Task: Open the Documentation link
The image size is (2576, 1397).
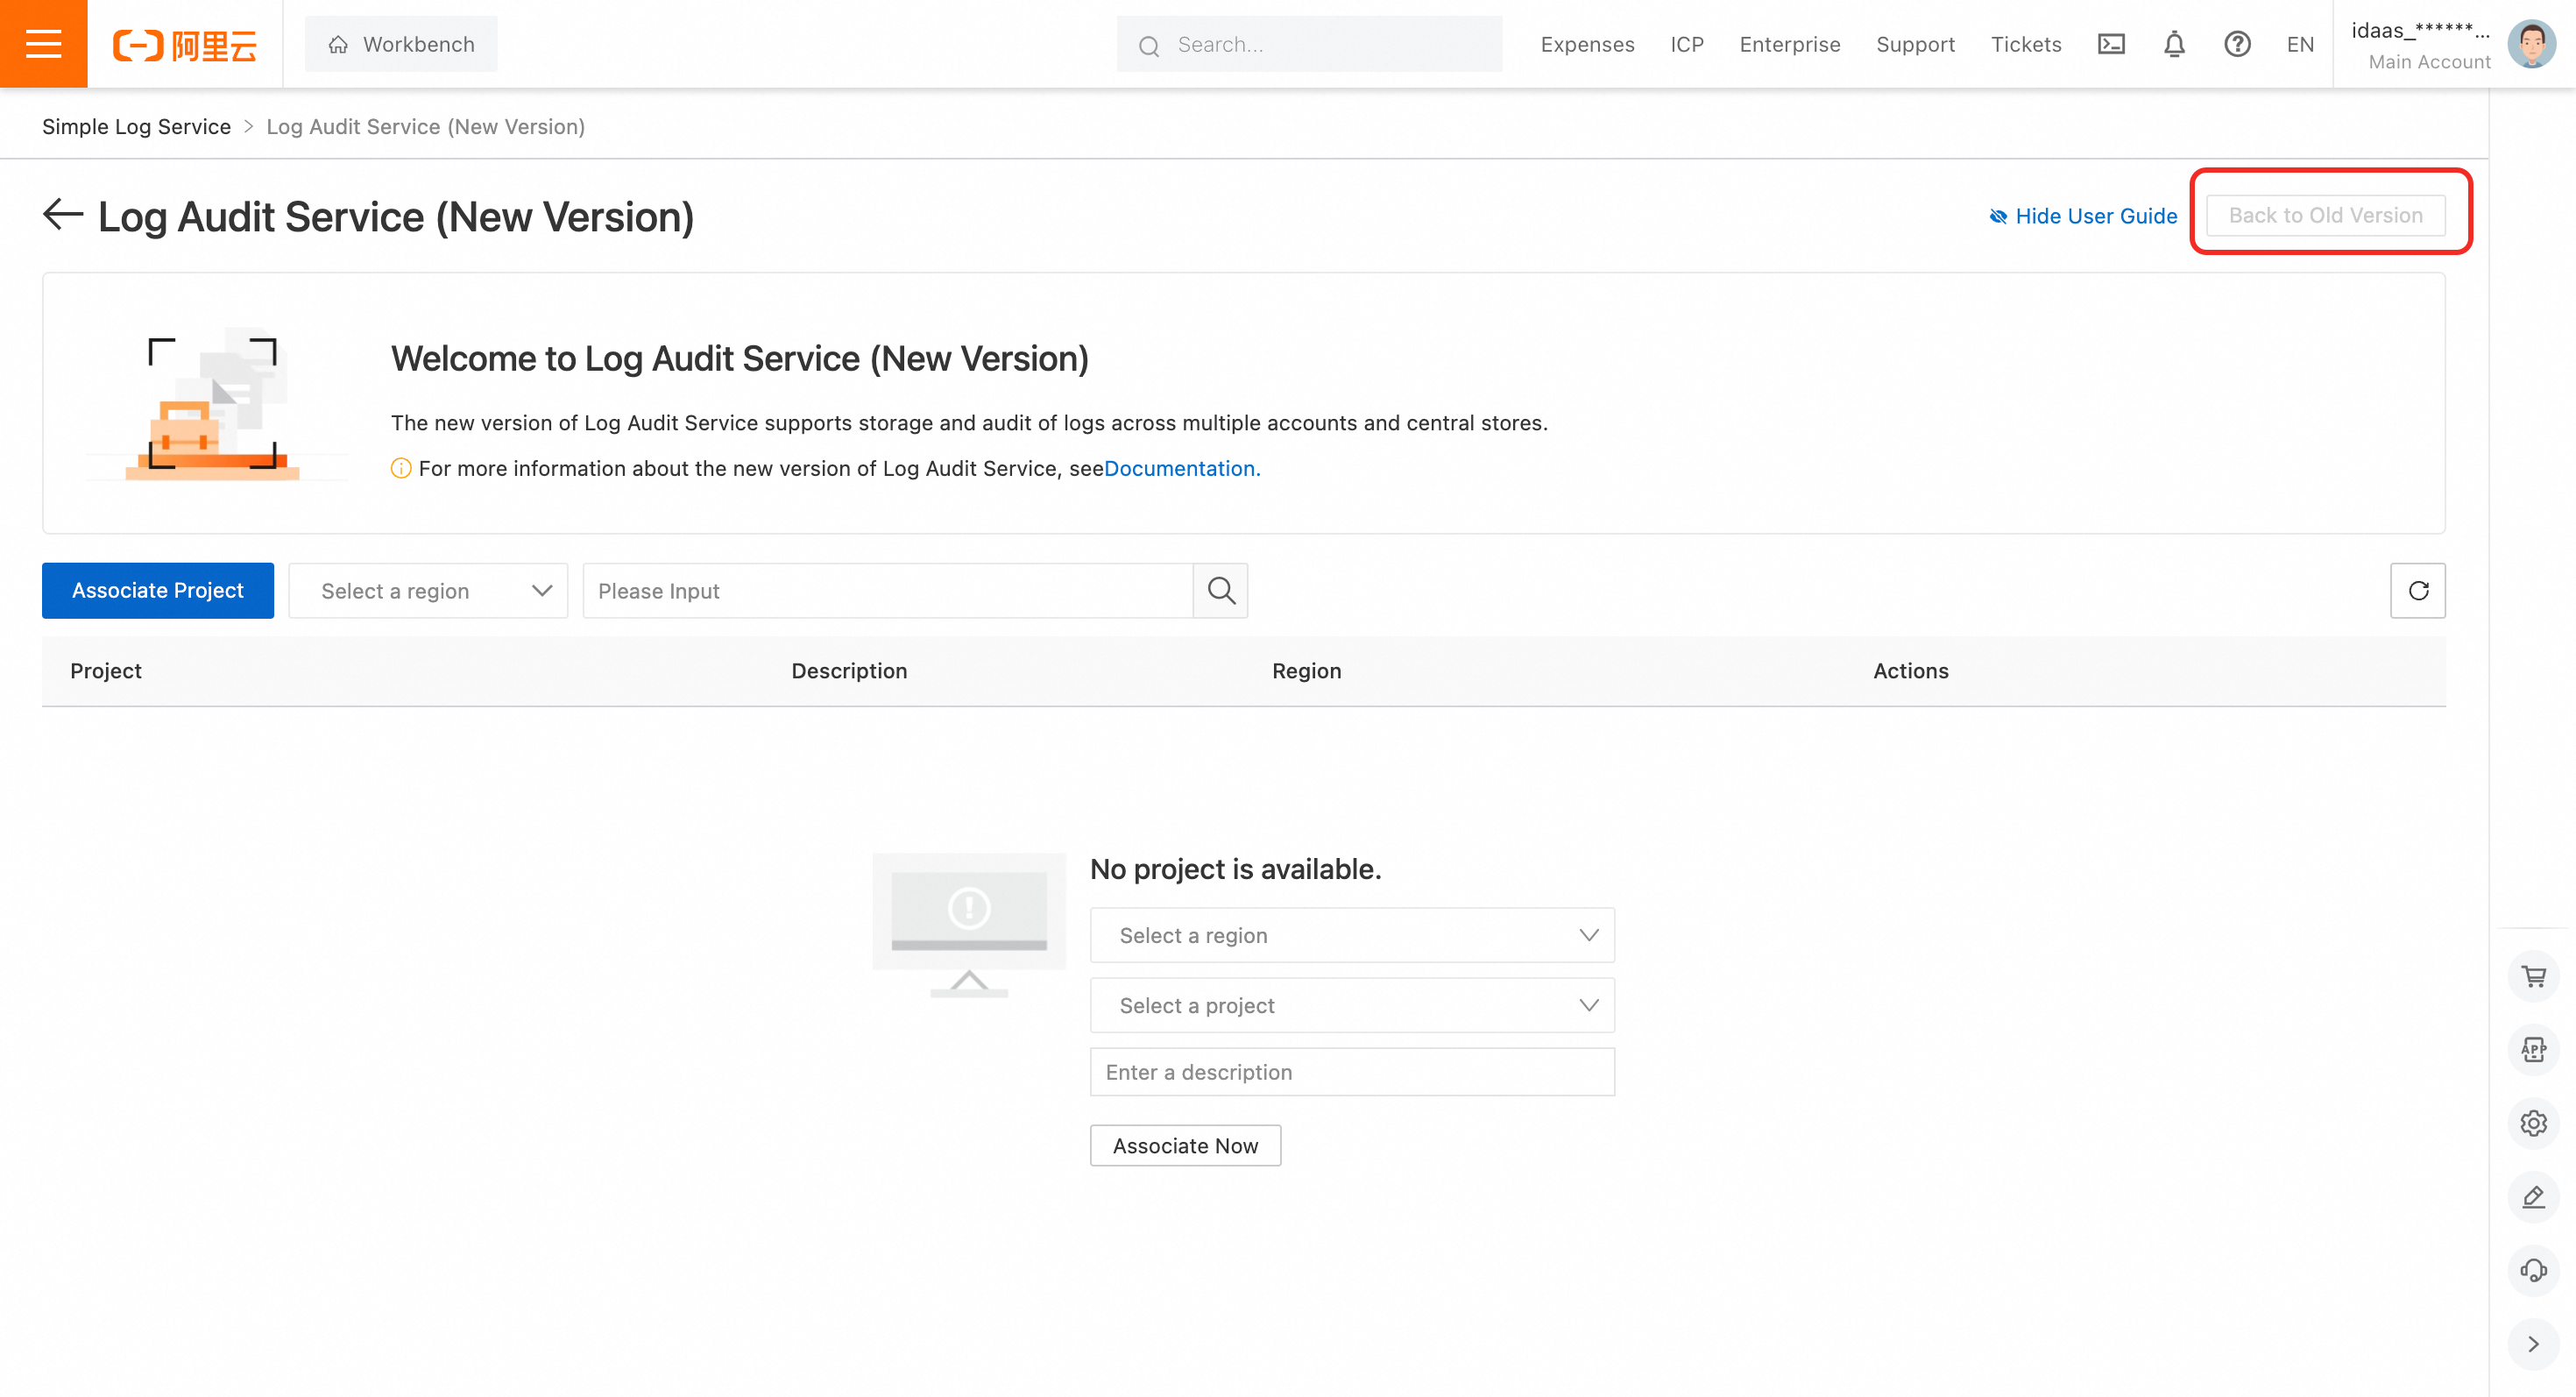Action: (1180, 468)
